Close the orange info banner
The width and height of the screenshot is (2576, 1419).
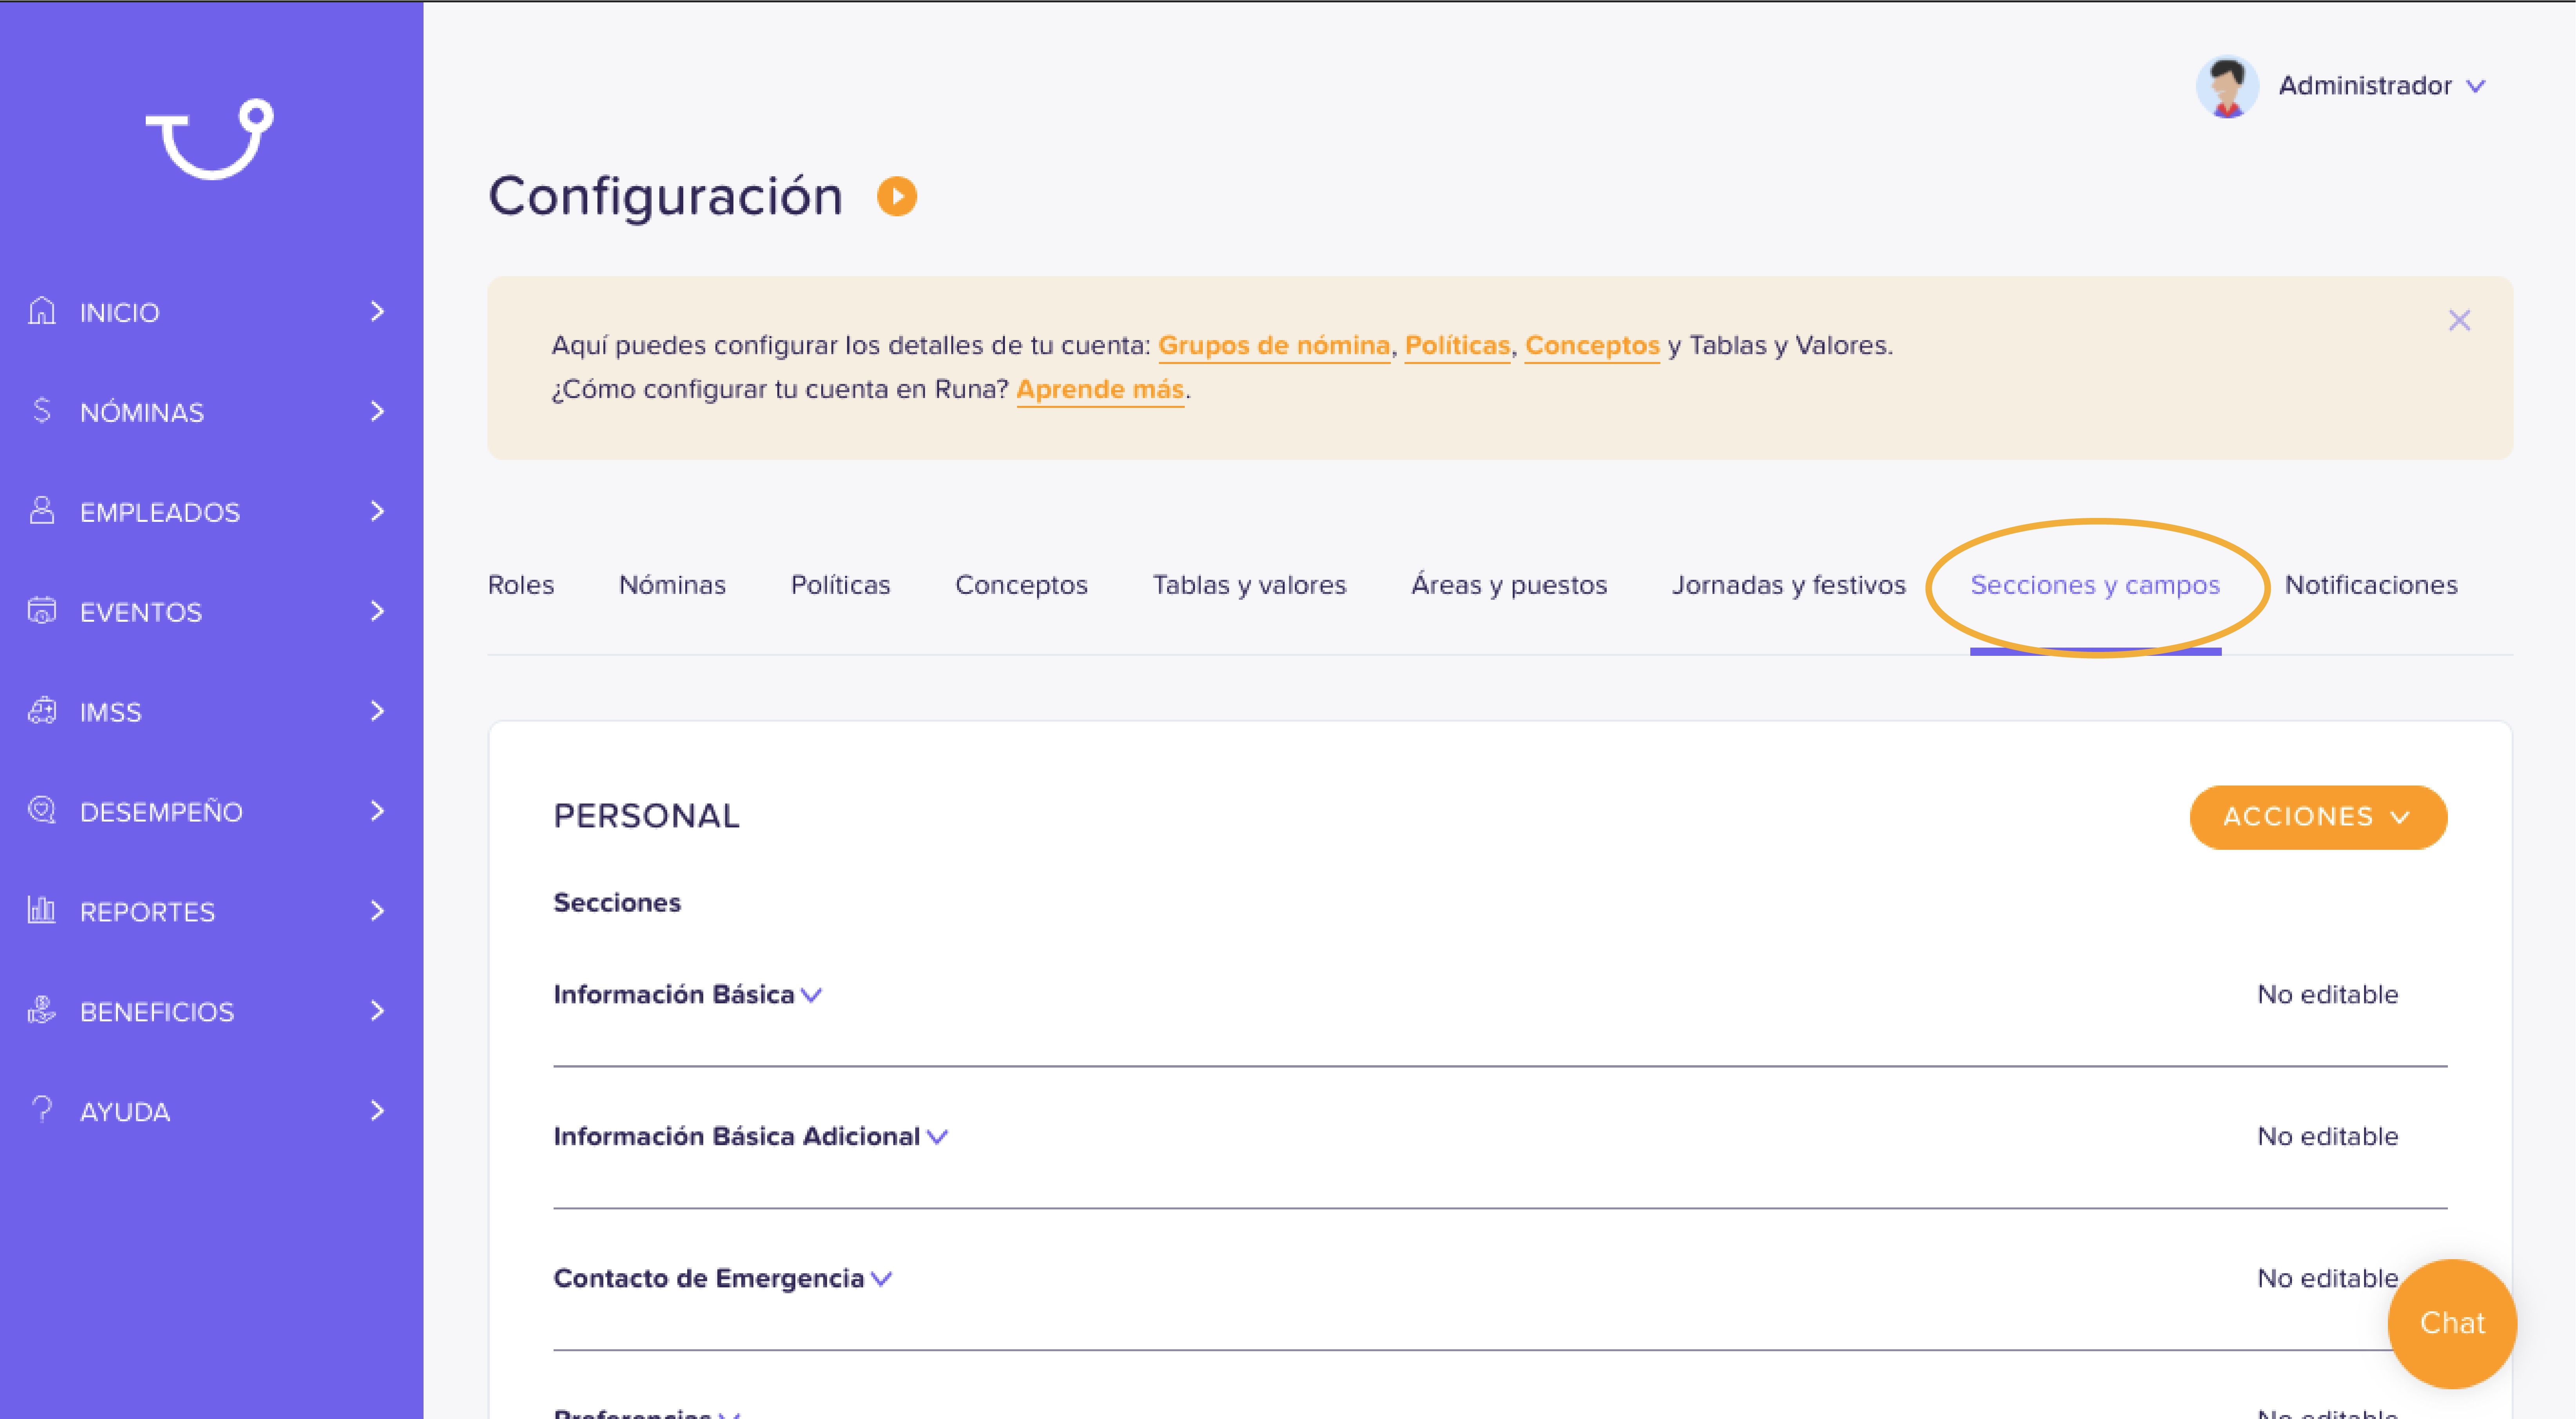pos(2459,320)
